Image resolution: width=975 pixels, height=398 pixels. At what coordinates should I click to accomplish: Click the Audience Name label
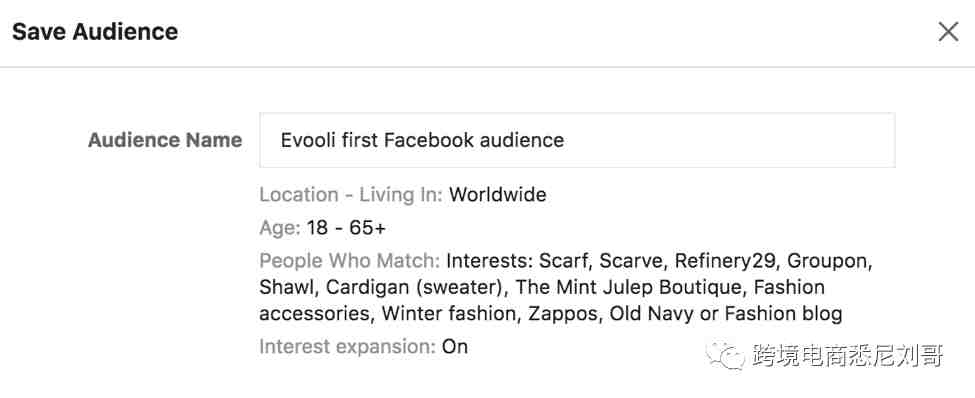tap(165, 140)
